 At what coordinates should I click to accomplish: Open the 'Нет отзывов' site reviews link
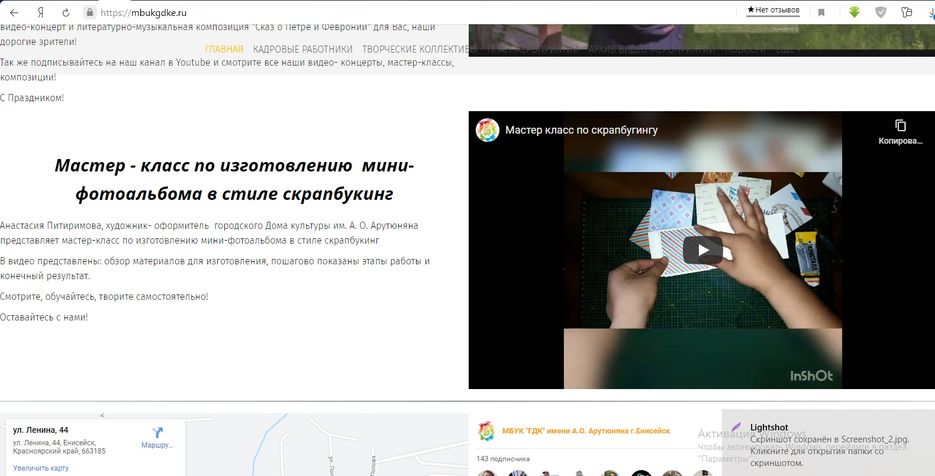pos(773,10)
